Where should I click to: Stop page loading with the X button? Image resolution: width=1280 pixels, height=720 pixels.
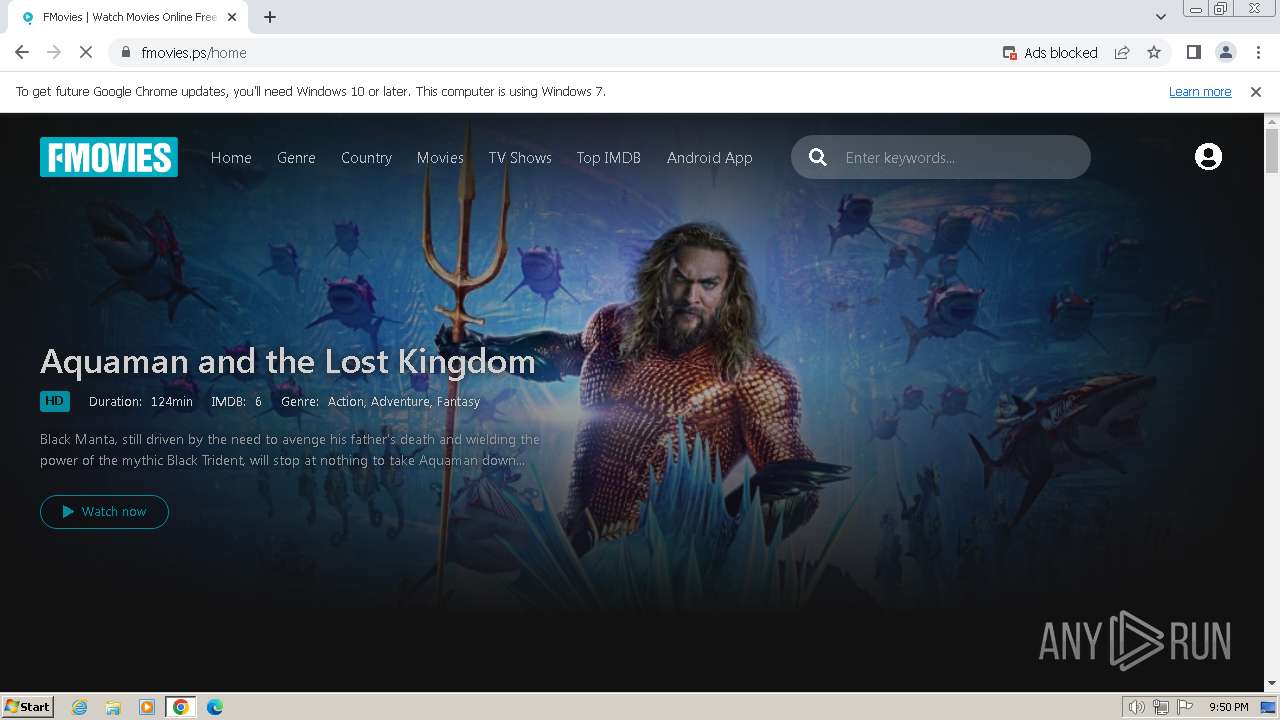pos(86,52)
